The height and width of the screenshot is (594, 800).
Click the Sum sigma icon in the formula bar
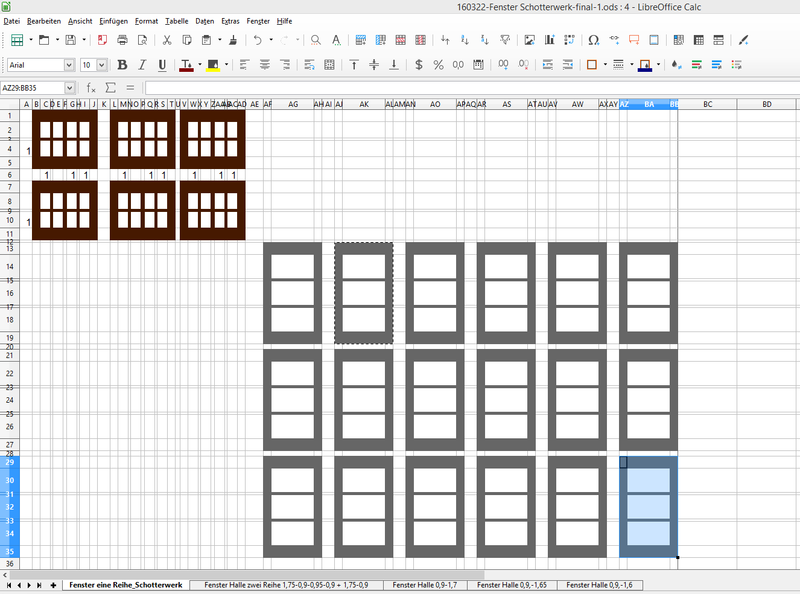tap(111, 88)
